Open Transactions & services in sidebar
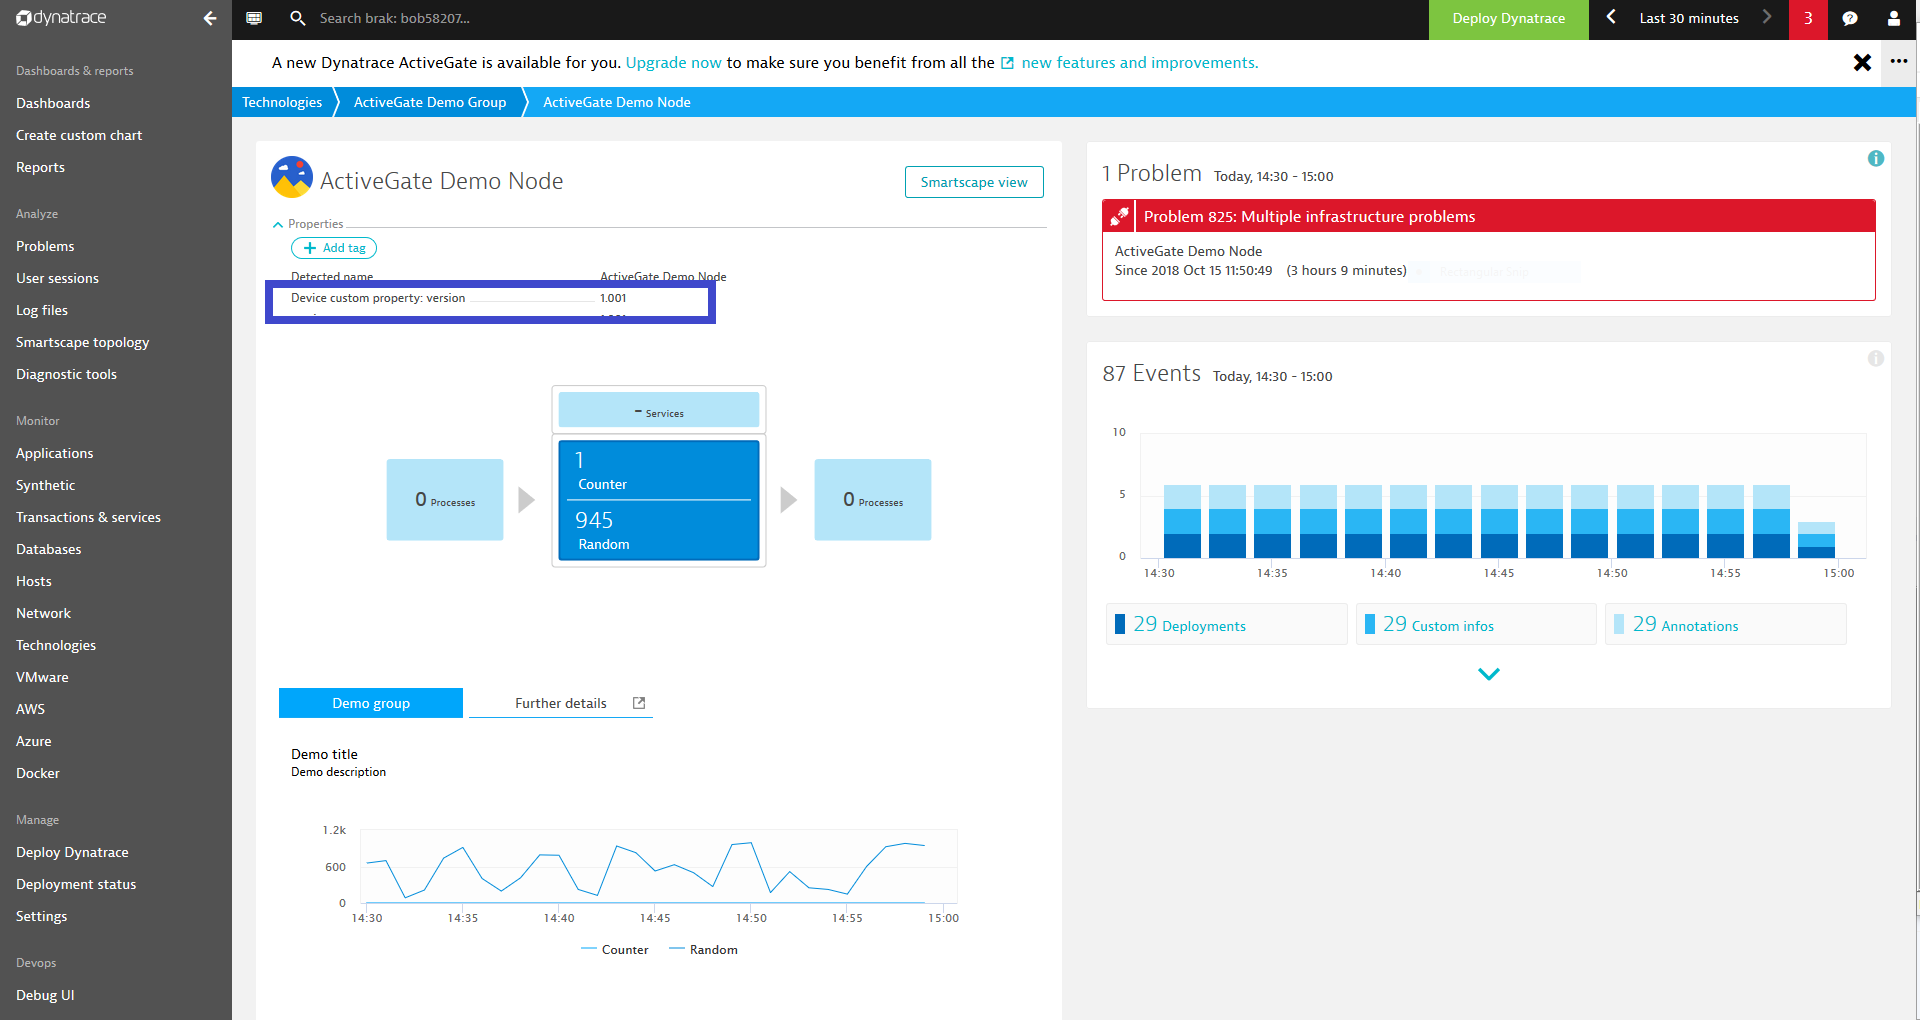 pyautogui.click(x=88, y=517)
